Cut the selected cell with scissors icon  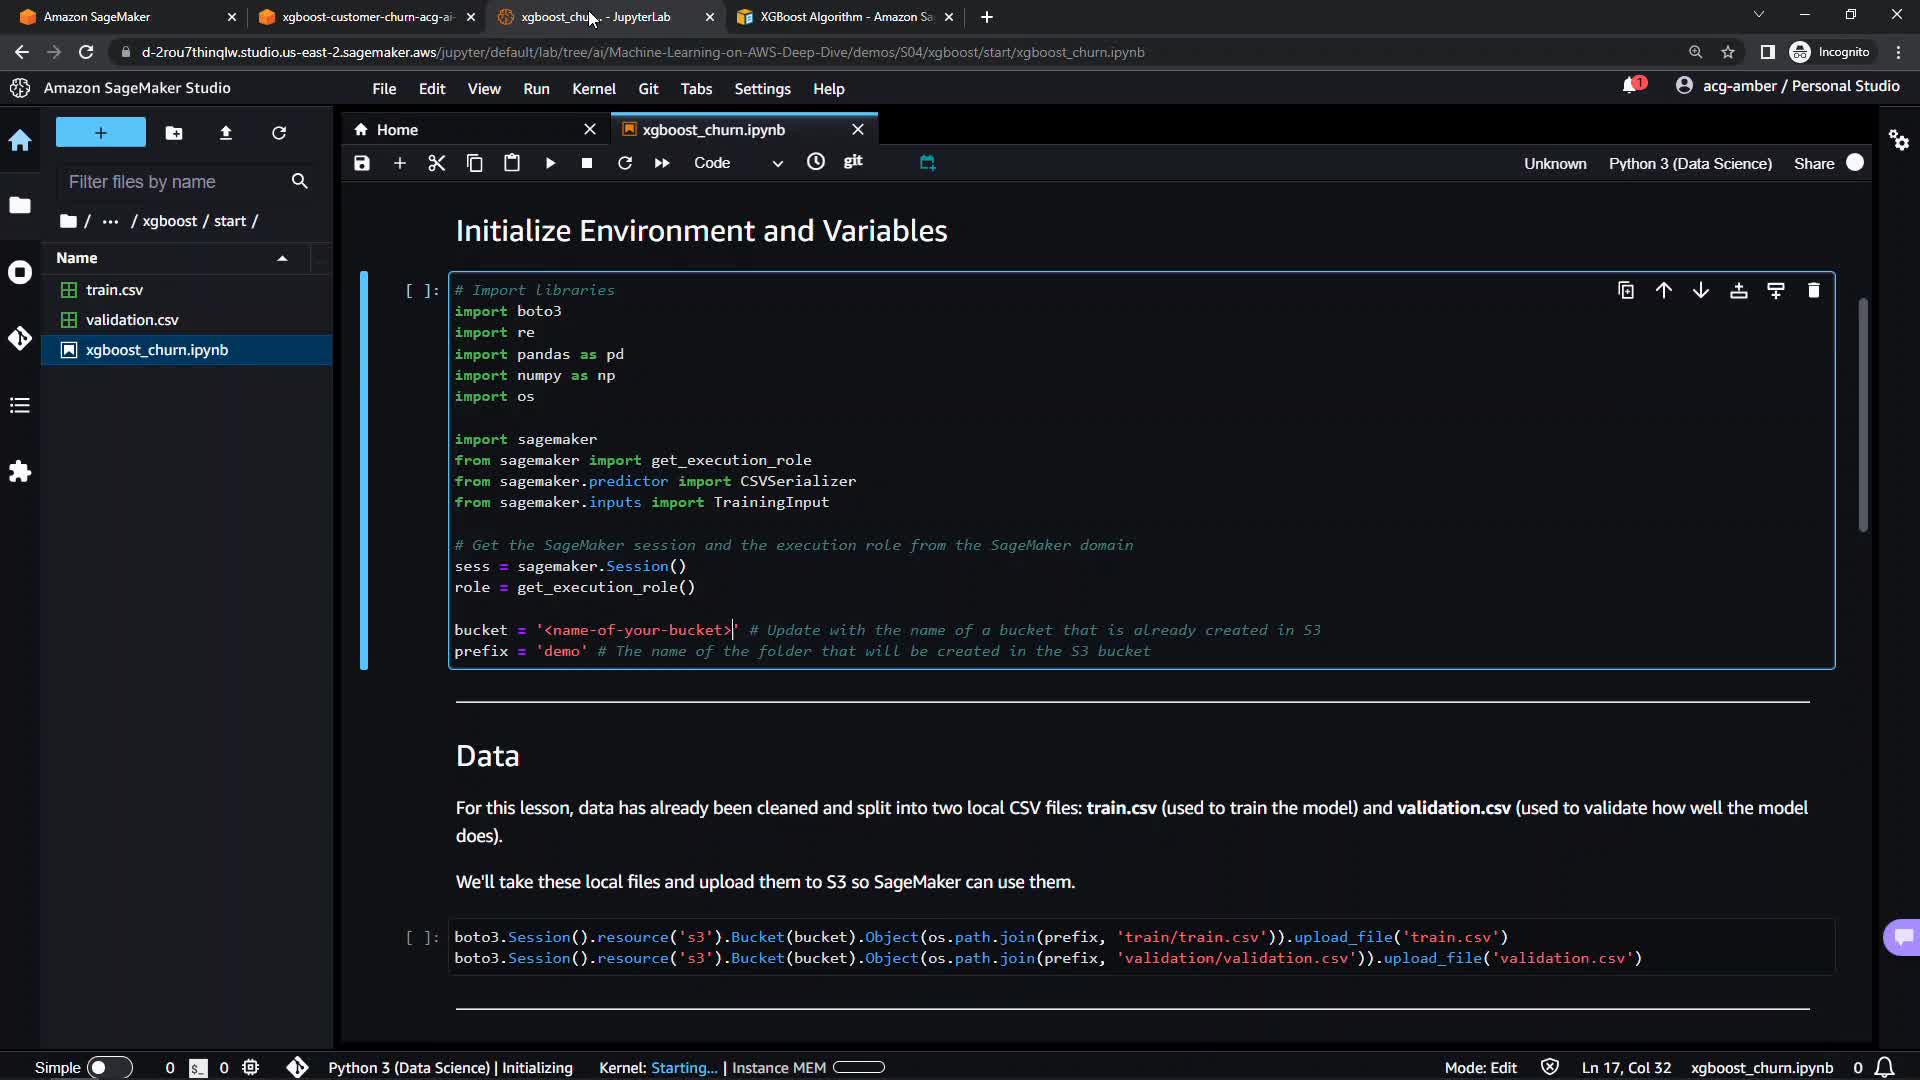(x=437, y=163)
